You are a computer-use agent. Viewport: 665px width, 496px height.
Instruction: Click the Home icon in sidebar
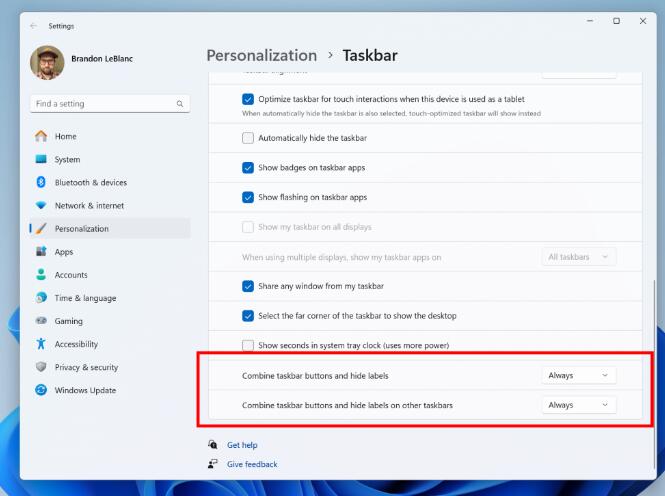pyautogui.click(x=41, y=136)
